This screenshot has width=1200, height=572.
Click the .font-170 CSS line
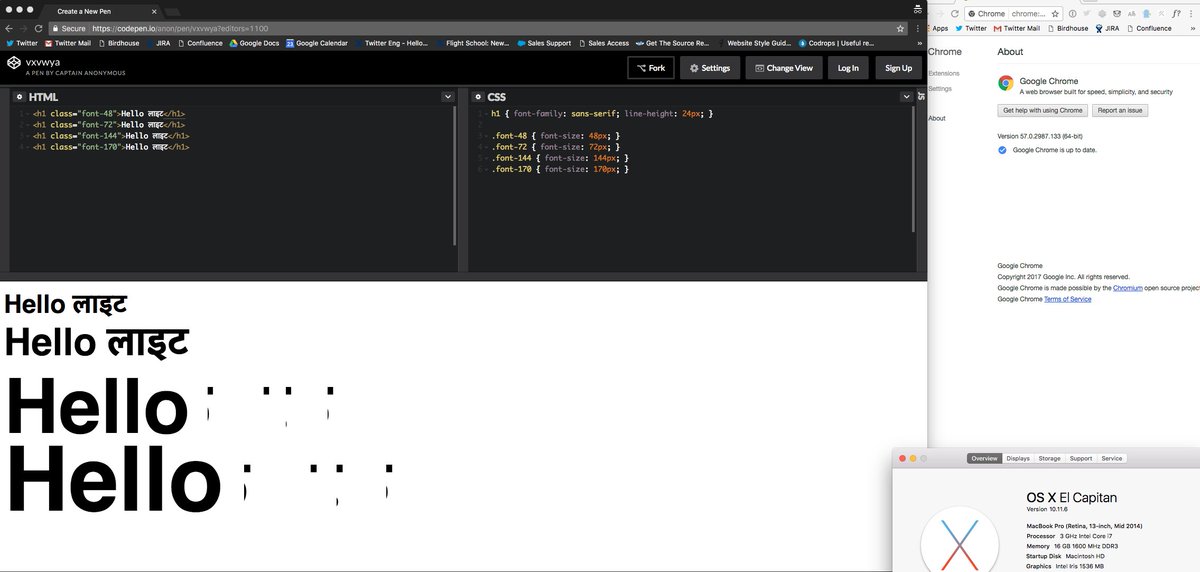click(x=559, y=169)
